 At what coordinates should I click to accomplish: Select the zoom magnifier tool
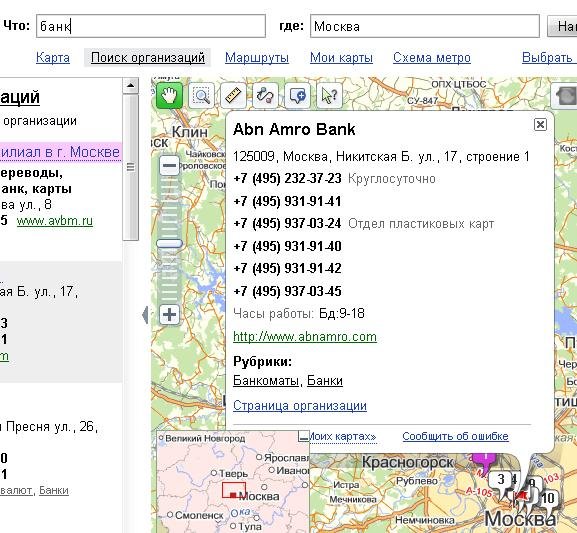point(201,96)
